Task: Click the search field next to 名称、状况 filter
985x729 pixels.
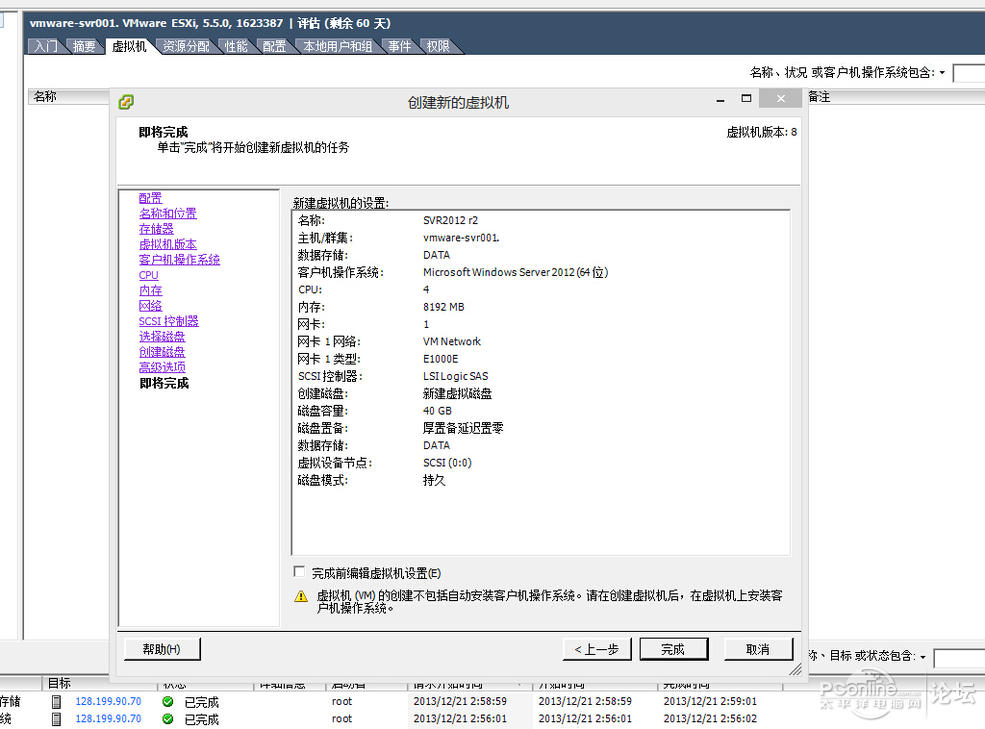Action: pyautogui.click(x=969, y=73)
